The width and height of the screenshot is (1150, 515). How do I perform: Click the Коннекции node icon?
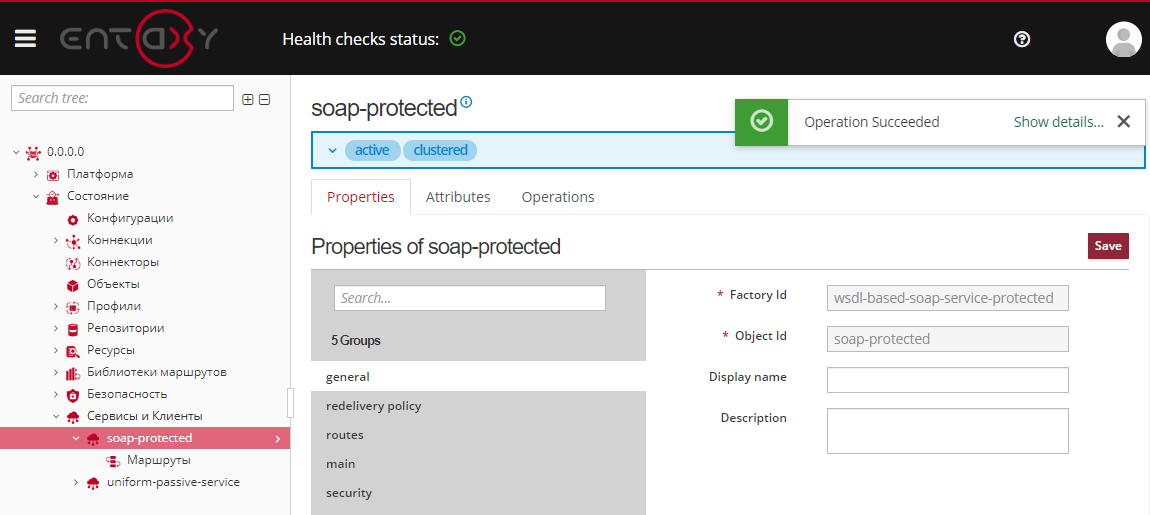pos(73,241)
